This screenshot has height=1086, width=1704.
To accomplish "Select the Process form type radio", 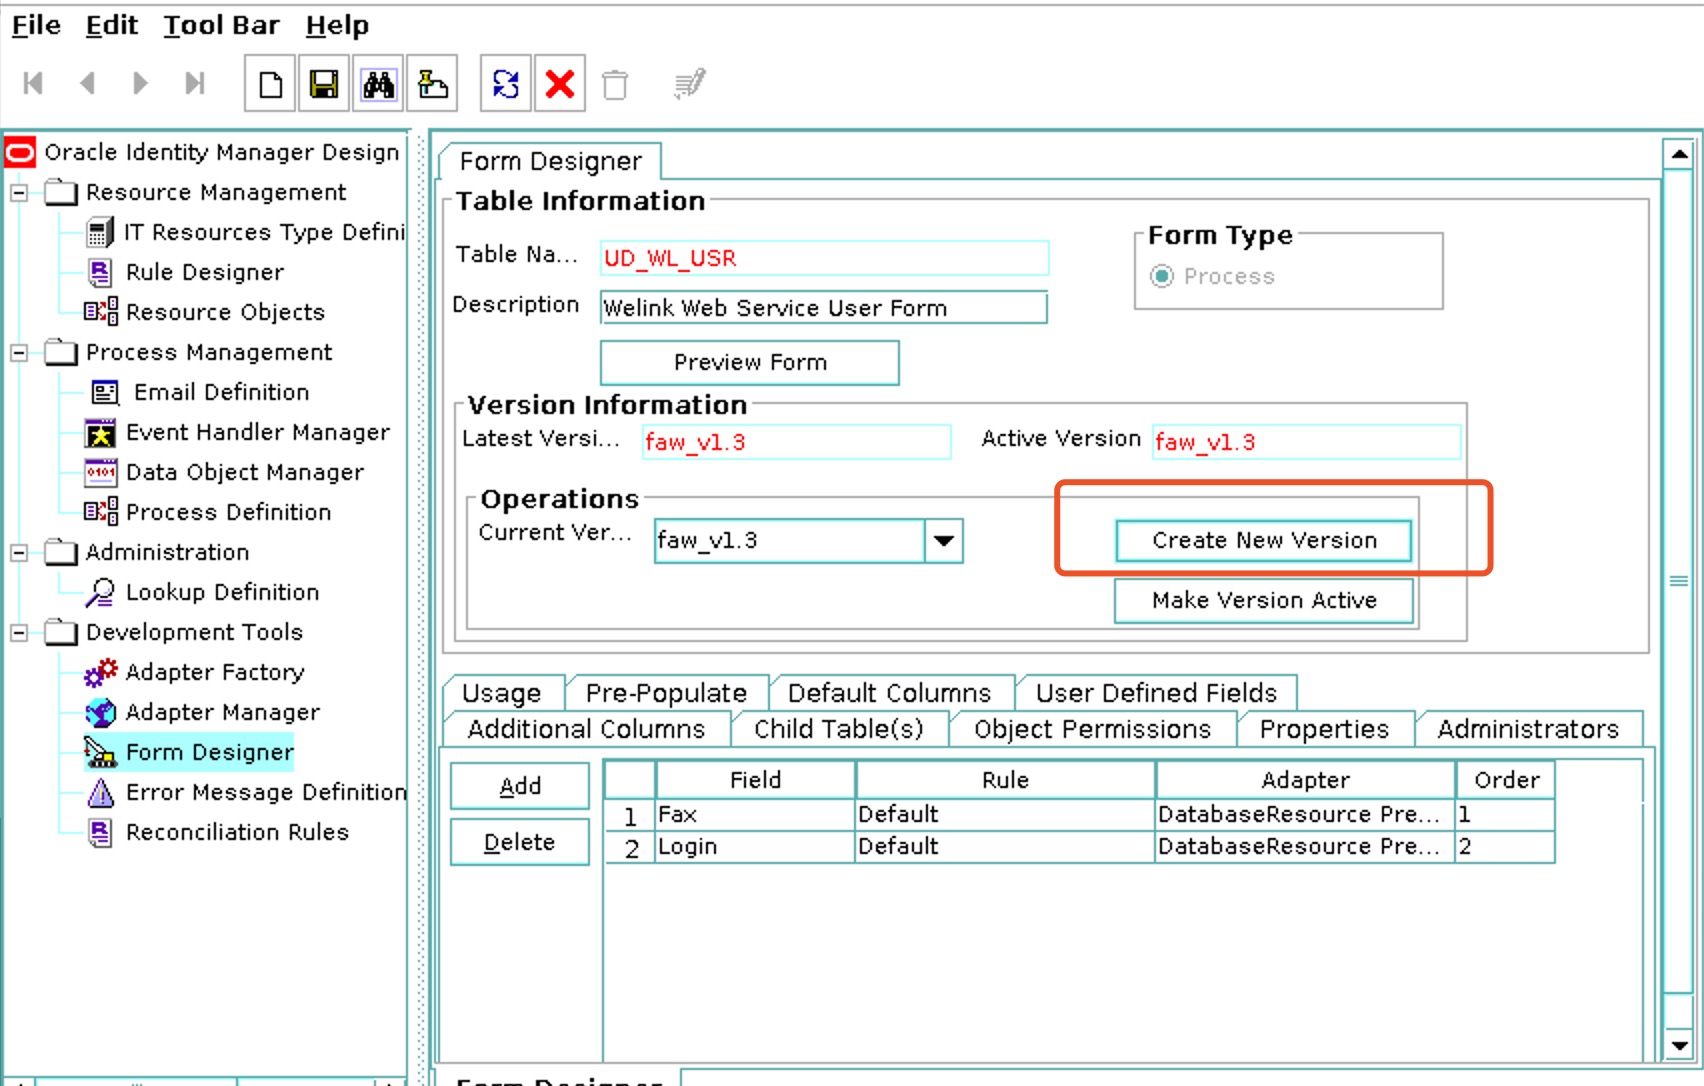I will coord(1161,276).
